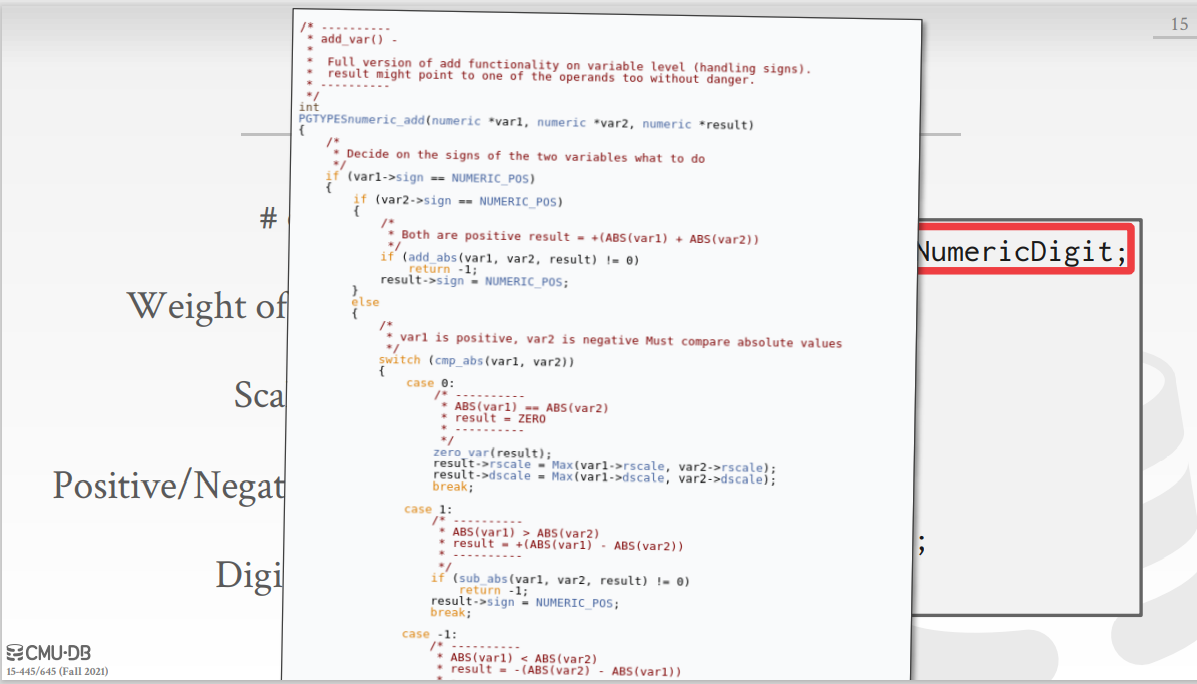Click the PGTYPESnumeric_add function name

pyautogui.click(x=362, y=121)
